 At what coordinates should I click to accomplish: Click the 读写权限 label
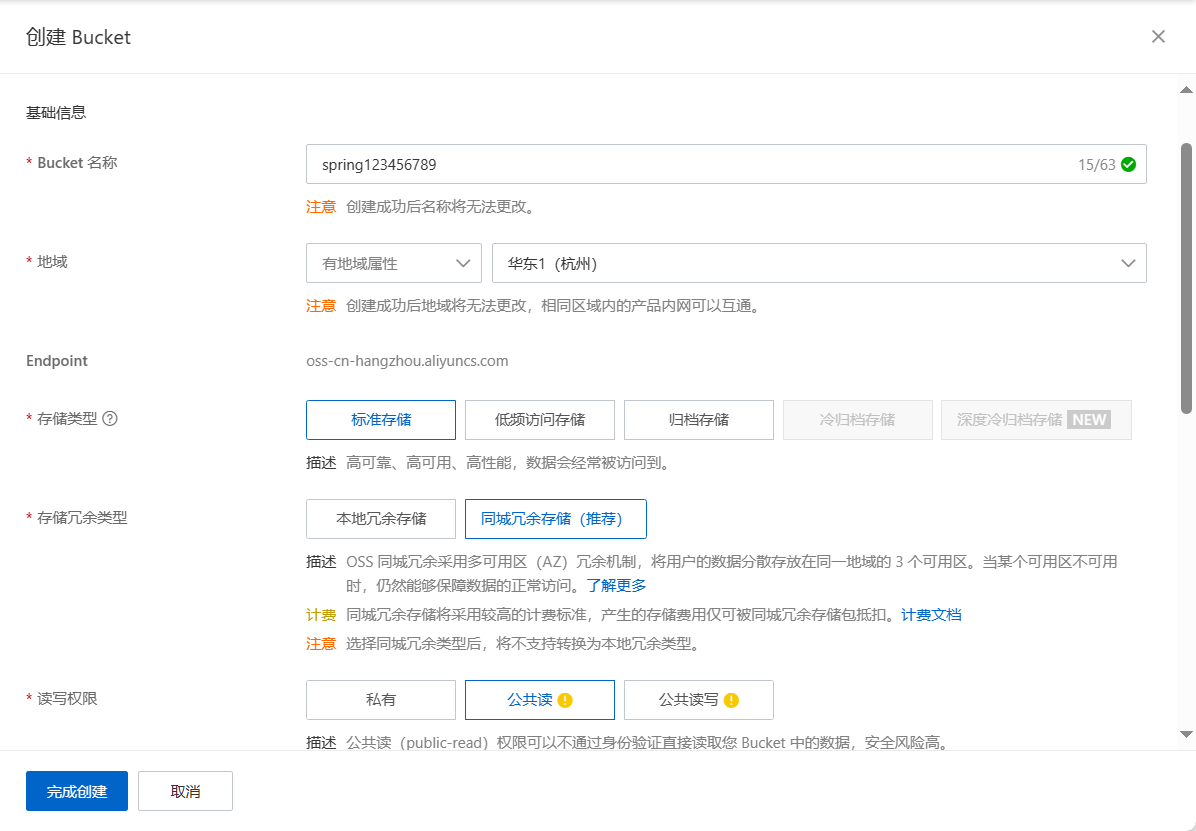(67, 699)
